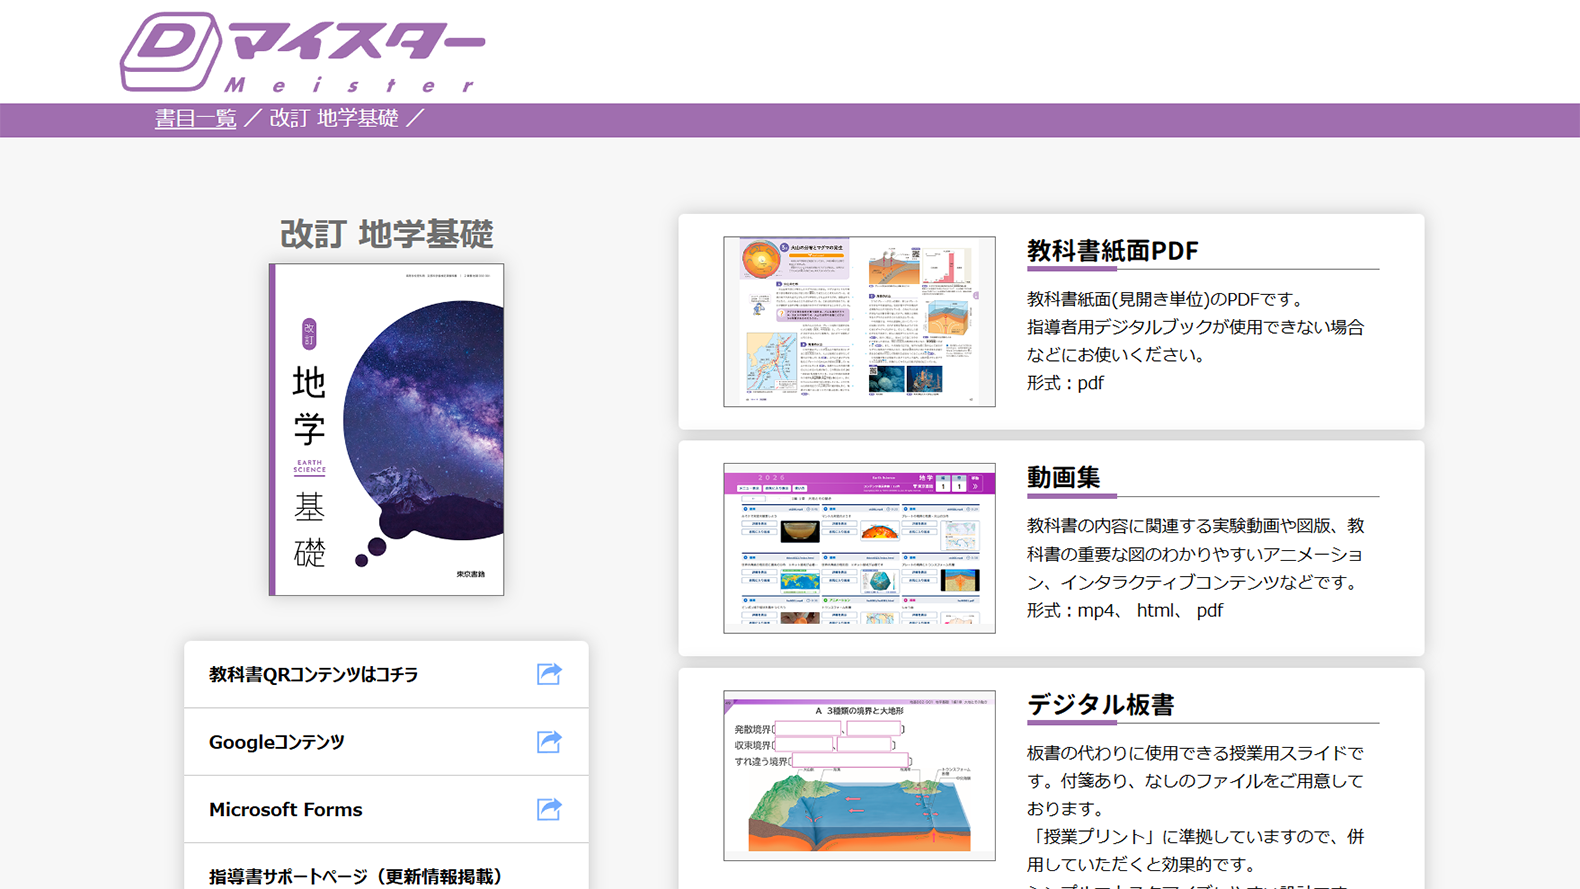Open the Googleコンテンツ menu entry

pos(276,742)
